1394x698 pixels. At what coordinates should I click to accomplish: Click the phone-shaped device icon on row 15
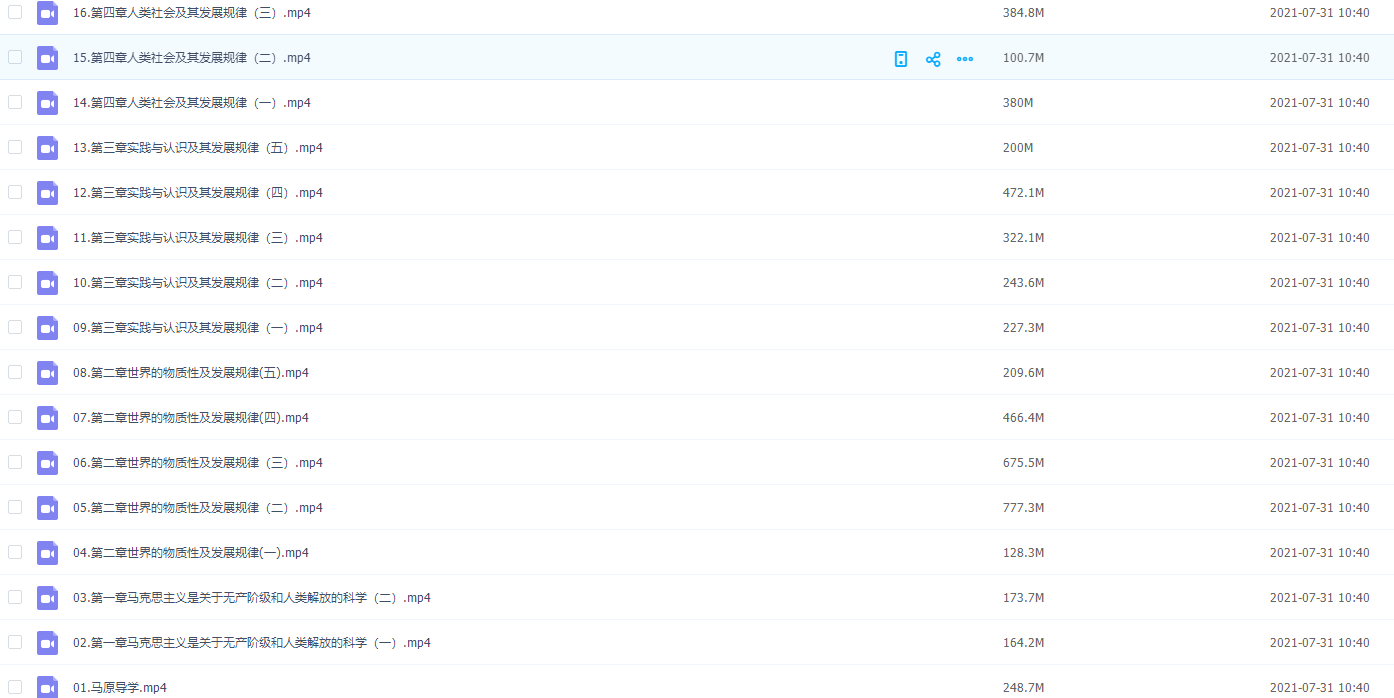pos(901,59)
